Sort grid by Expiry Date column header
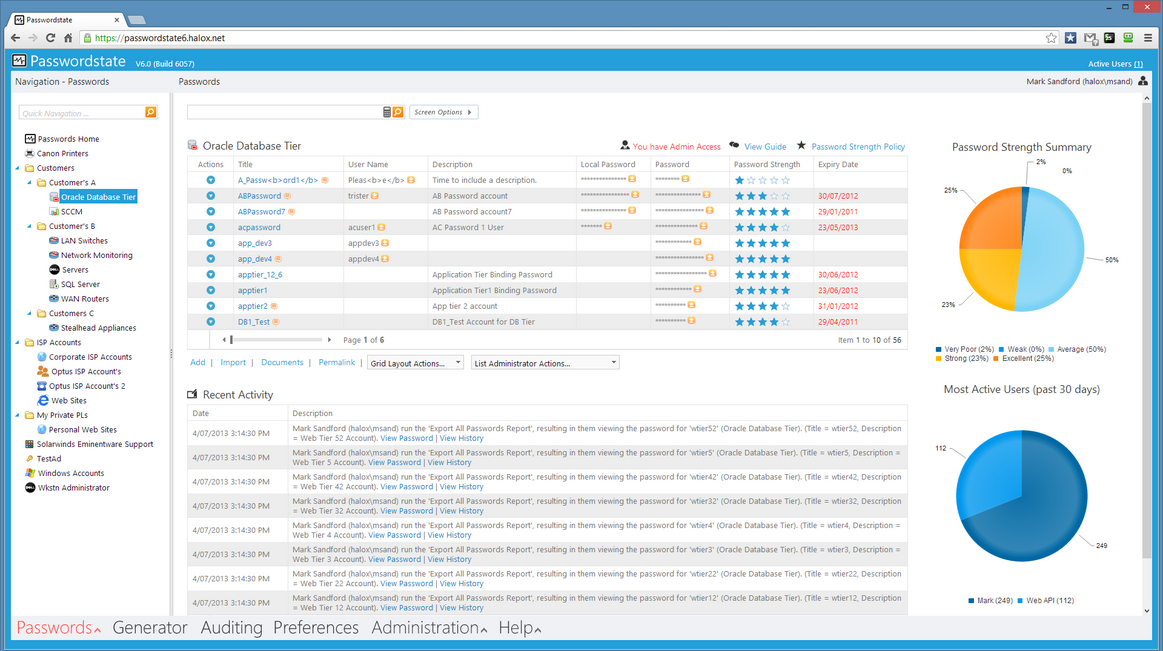 tap(837, 165)
